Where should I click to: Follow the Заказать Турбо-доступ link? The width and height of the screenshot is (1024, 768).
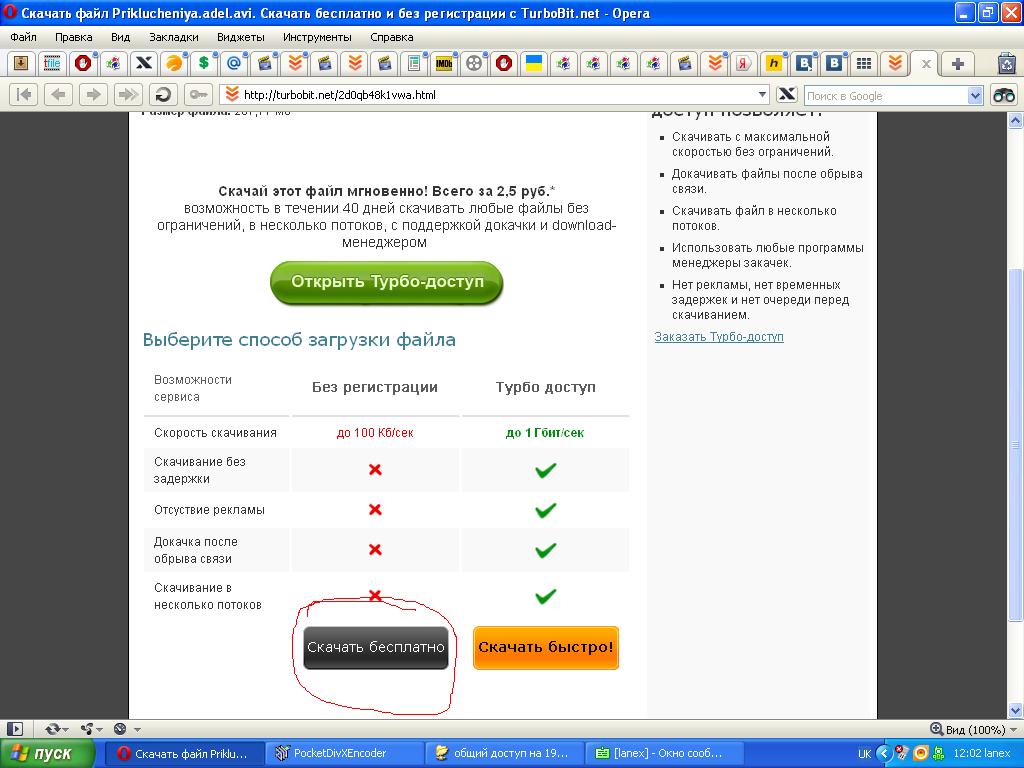point(719,337)
